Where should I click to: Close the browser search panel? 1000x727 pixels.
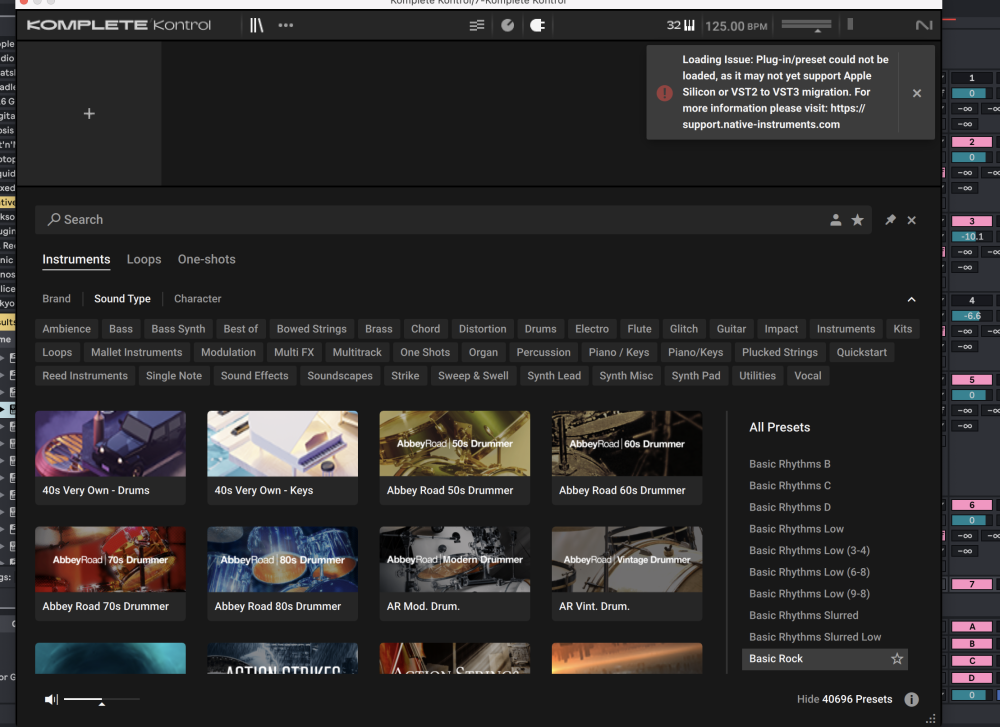click(912, 220)
